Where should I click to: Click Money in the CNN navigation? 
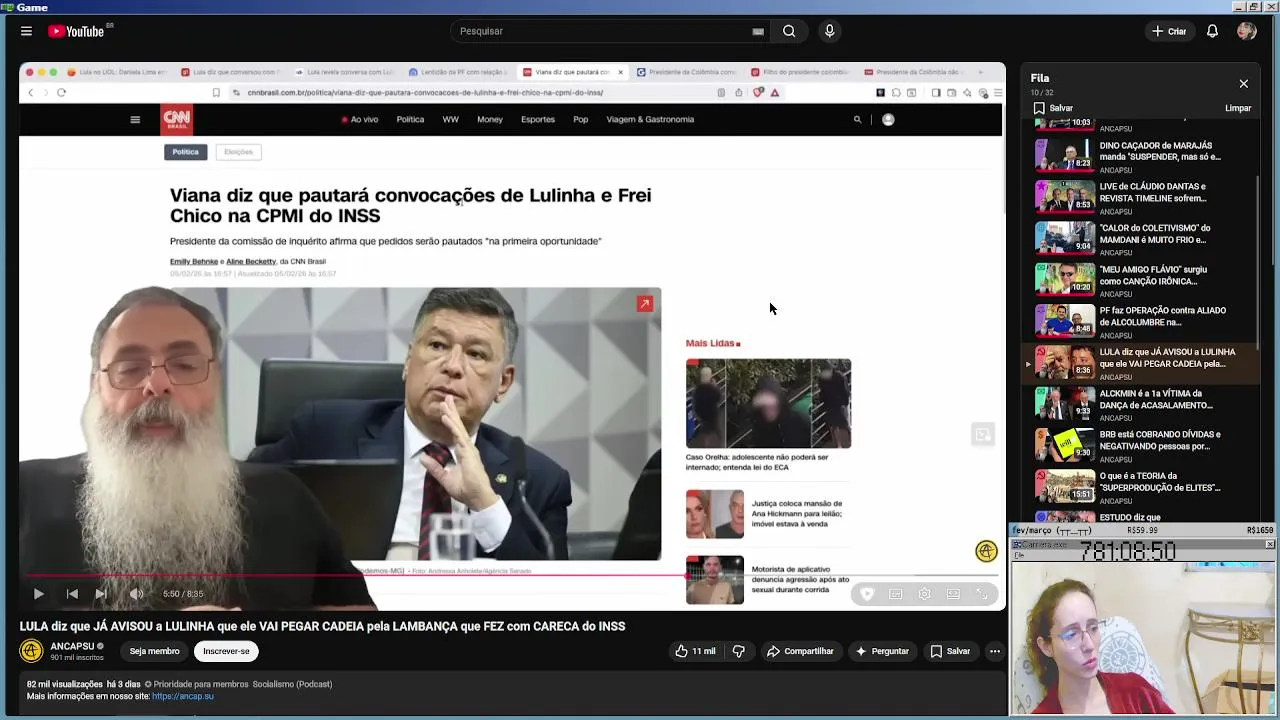pos(490,120)
